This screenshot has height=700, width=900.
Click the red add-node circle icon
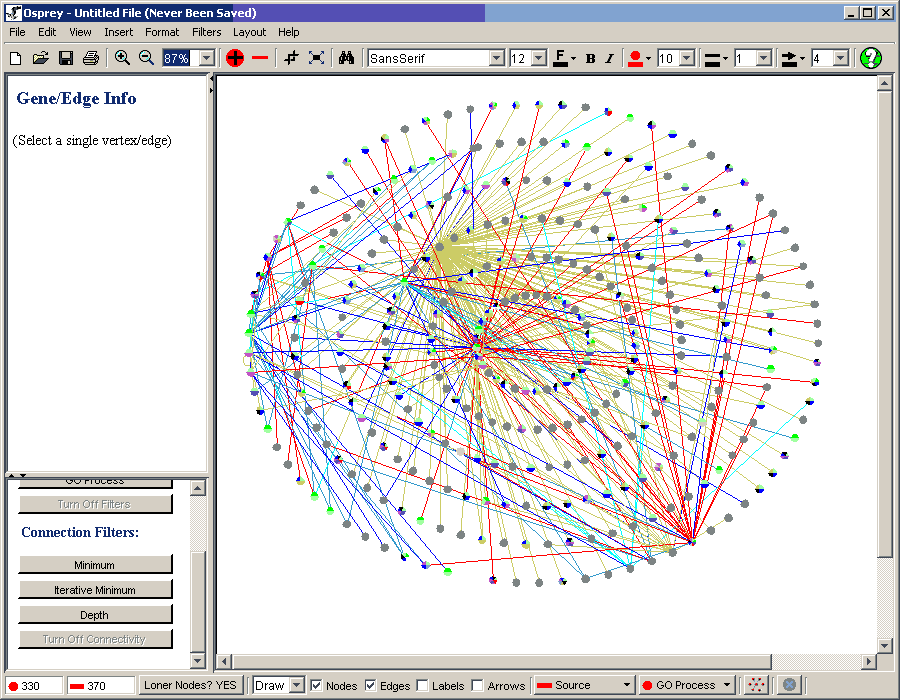coord(235,58)
